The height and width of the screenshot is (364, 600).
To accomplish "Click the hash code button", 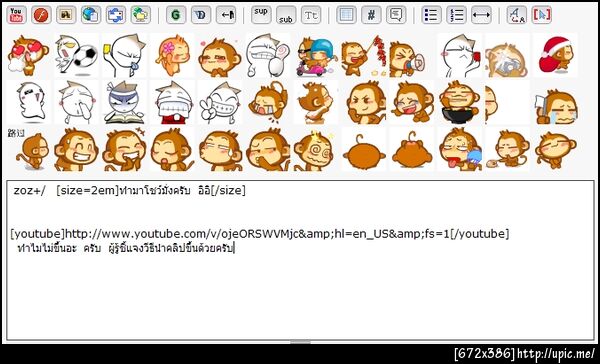I will tap(371, 15).
